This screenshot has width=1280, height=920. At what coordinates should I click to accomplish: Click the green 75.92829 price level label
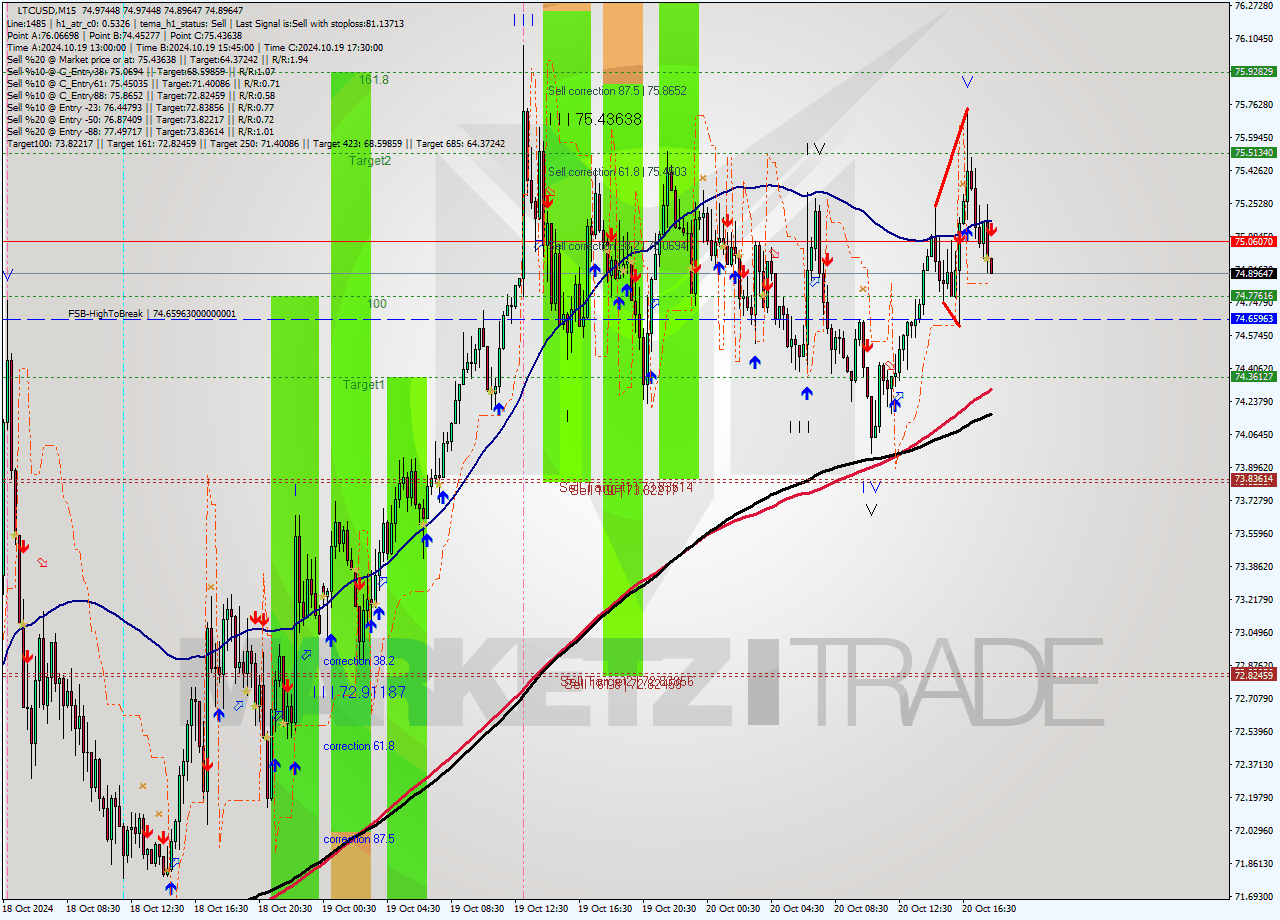1254,72
